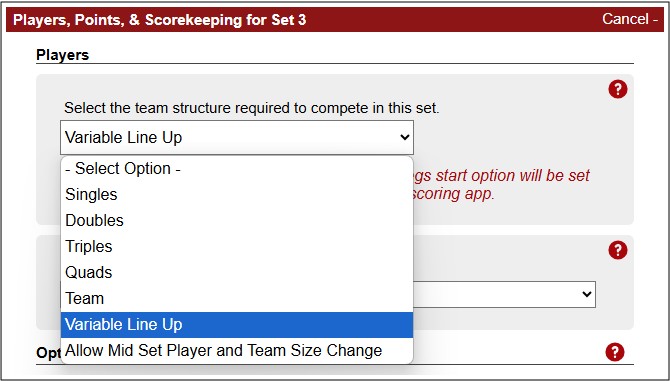Expand the partially hidden dropdown in the second panel

(505, 294)
